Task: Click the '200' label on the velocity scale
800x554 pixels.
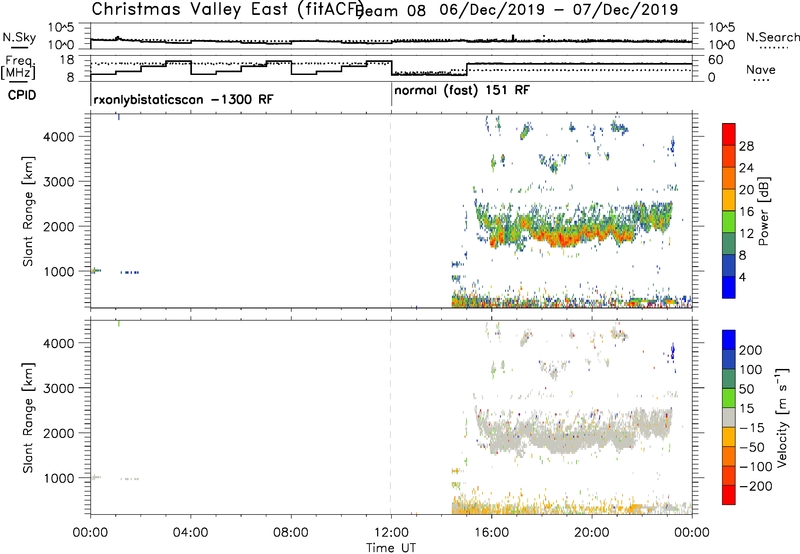Action: (x=751, y=350)
